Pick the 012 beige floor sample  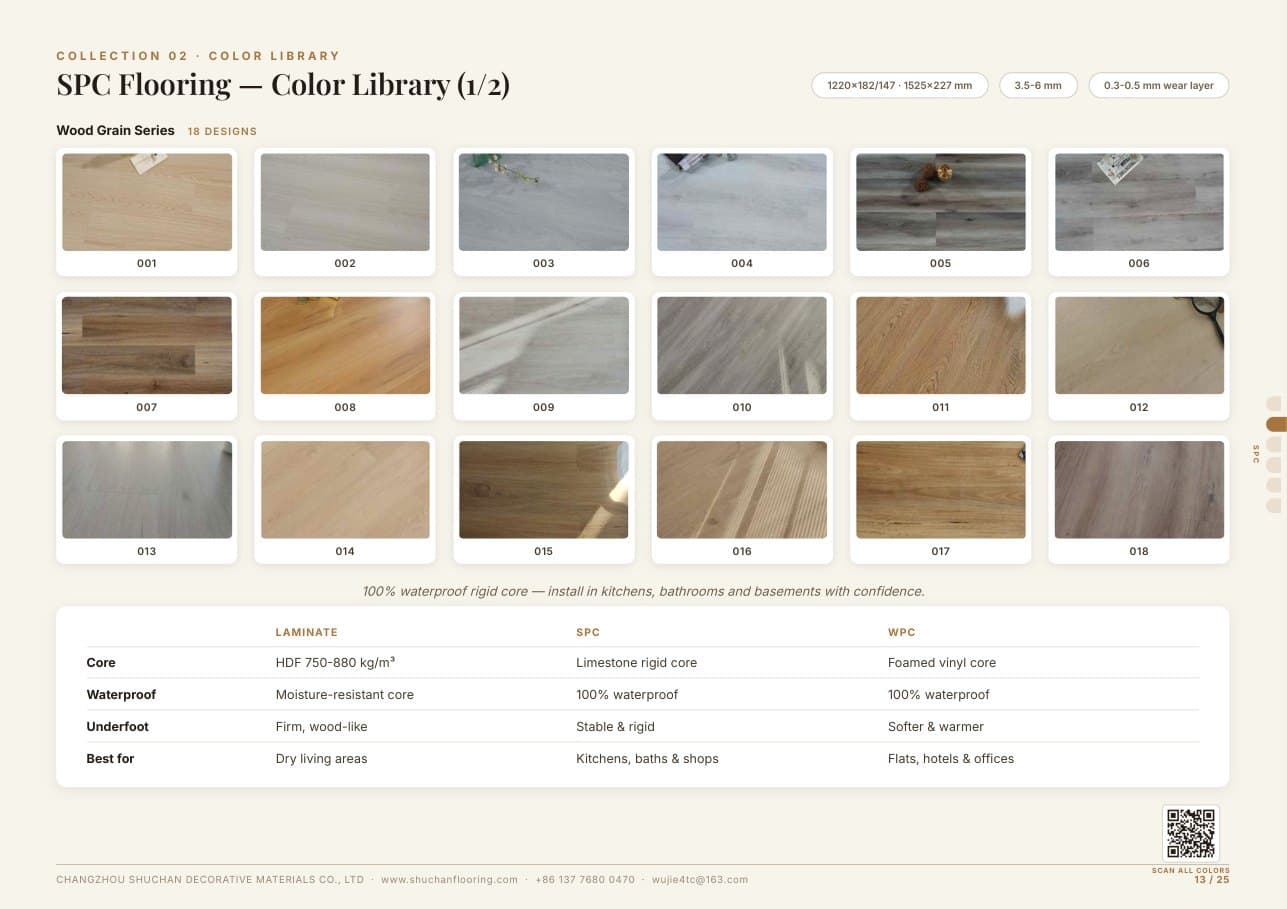pos(1139,345)
